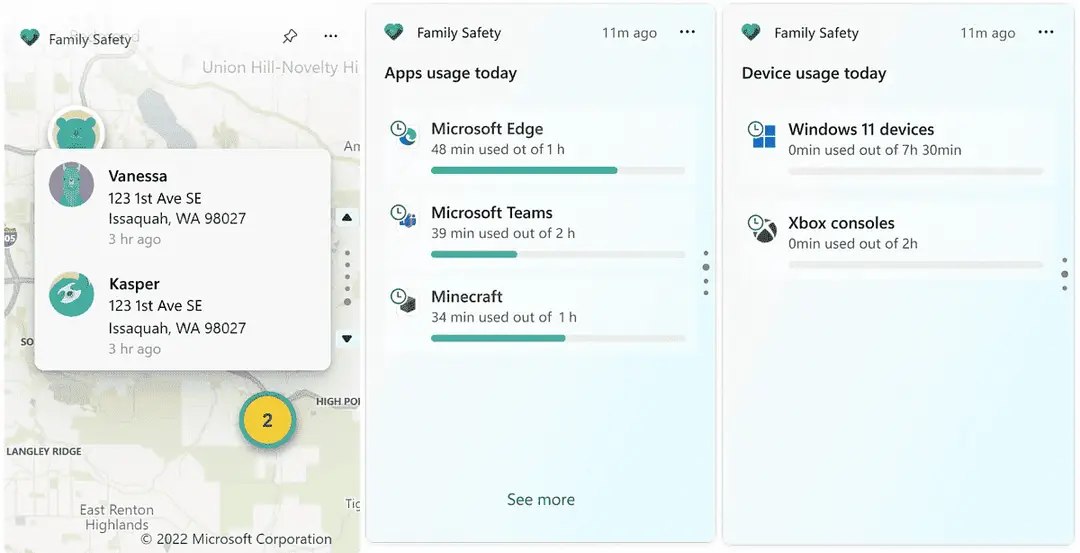This screenshot has height=553, width=1080.
Task: Click the Xbox consoles progress bar
Action: click(x=916, y=264)
